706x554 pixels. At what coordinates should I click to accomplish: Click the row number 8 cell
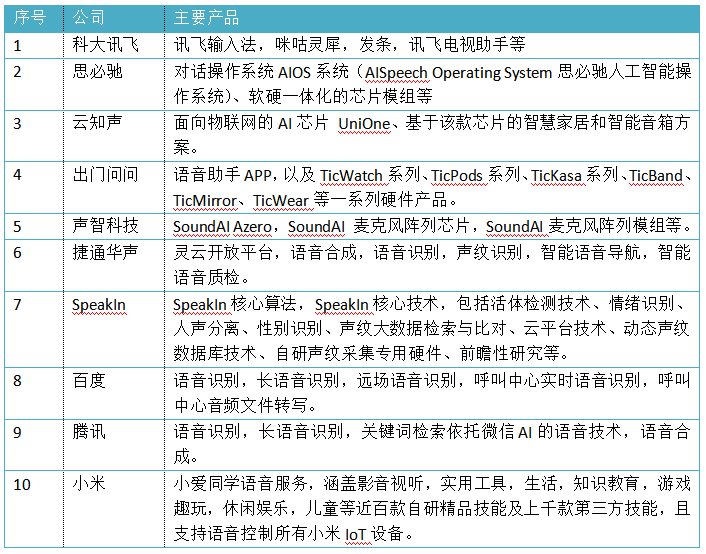[x=34, y=393]
